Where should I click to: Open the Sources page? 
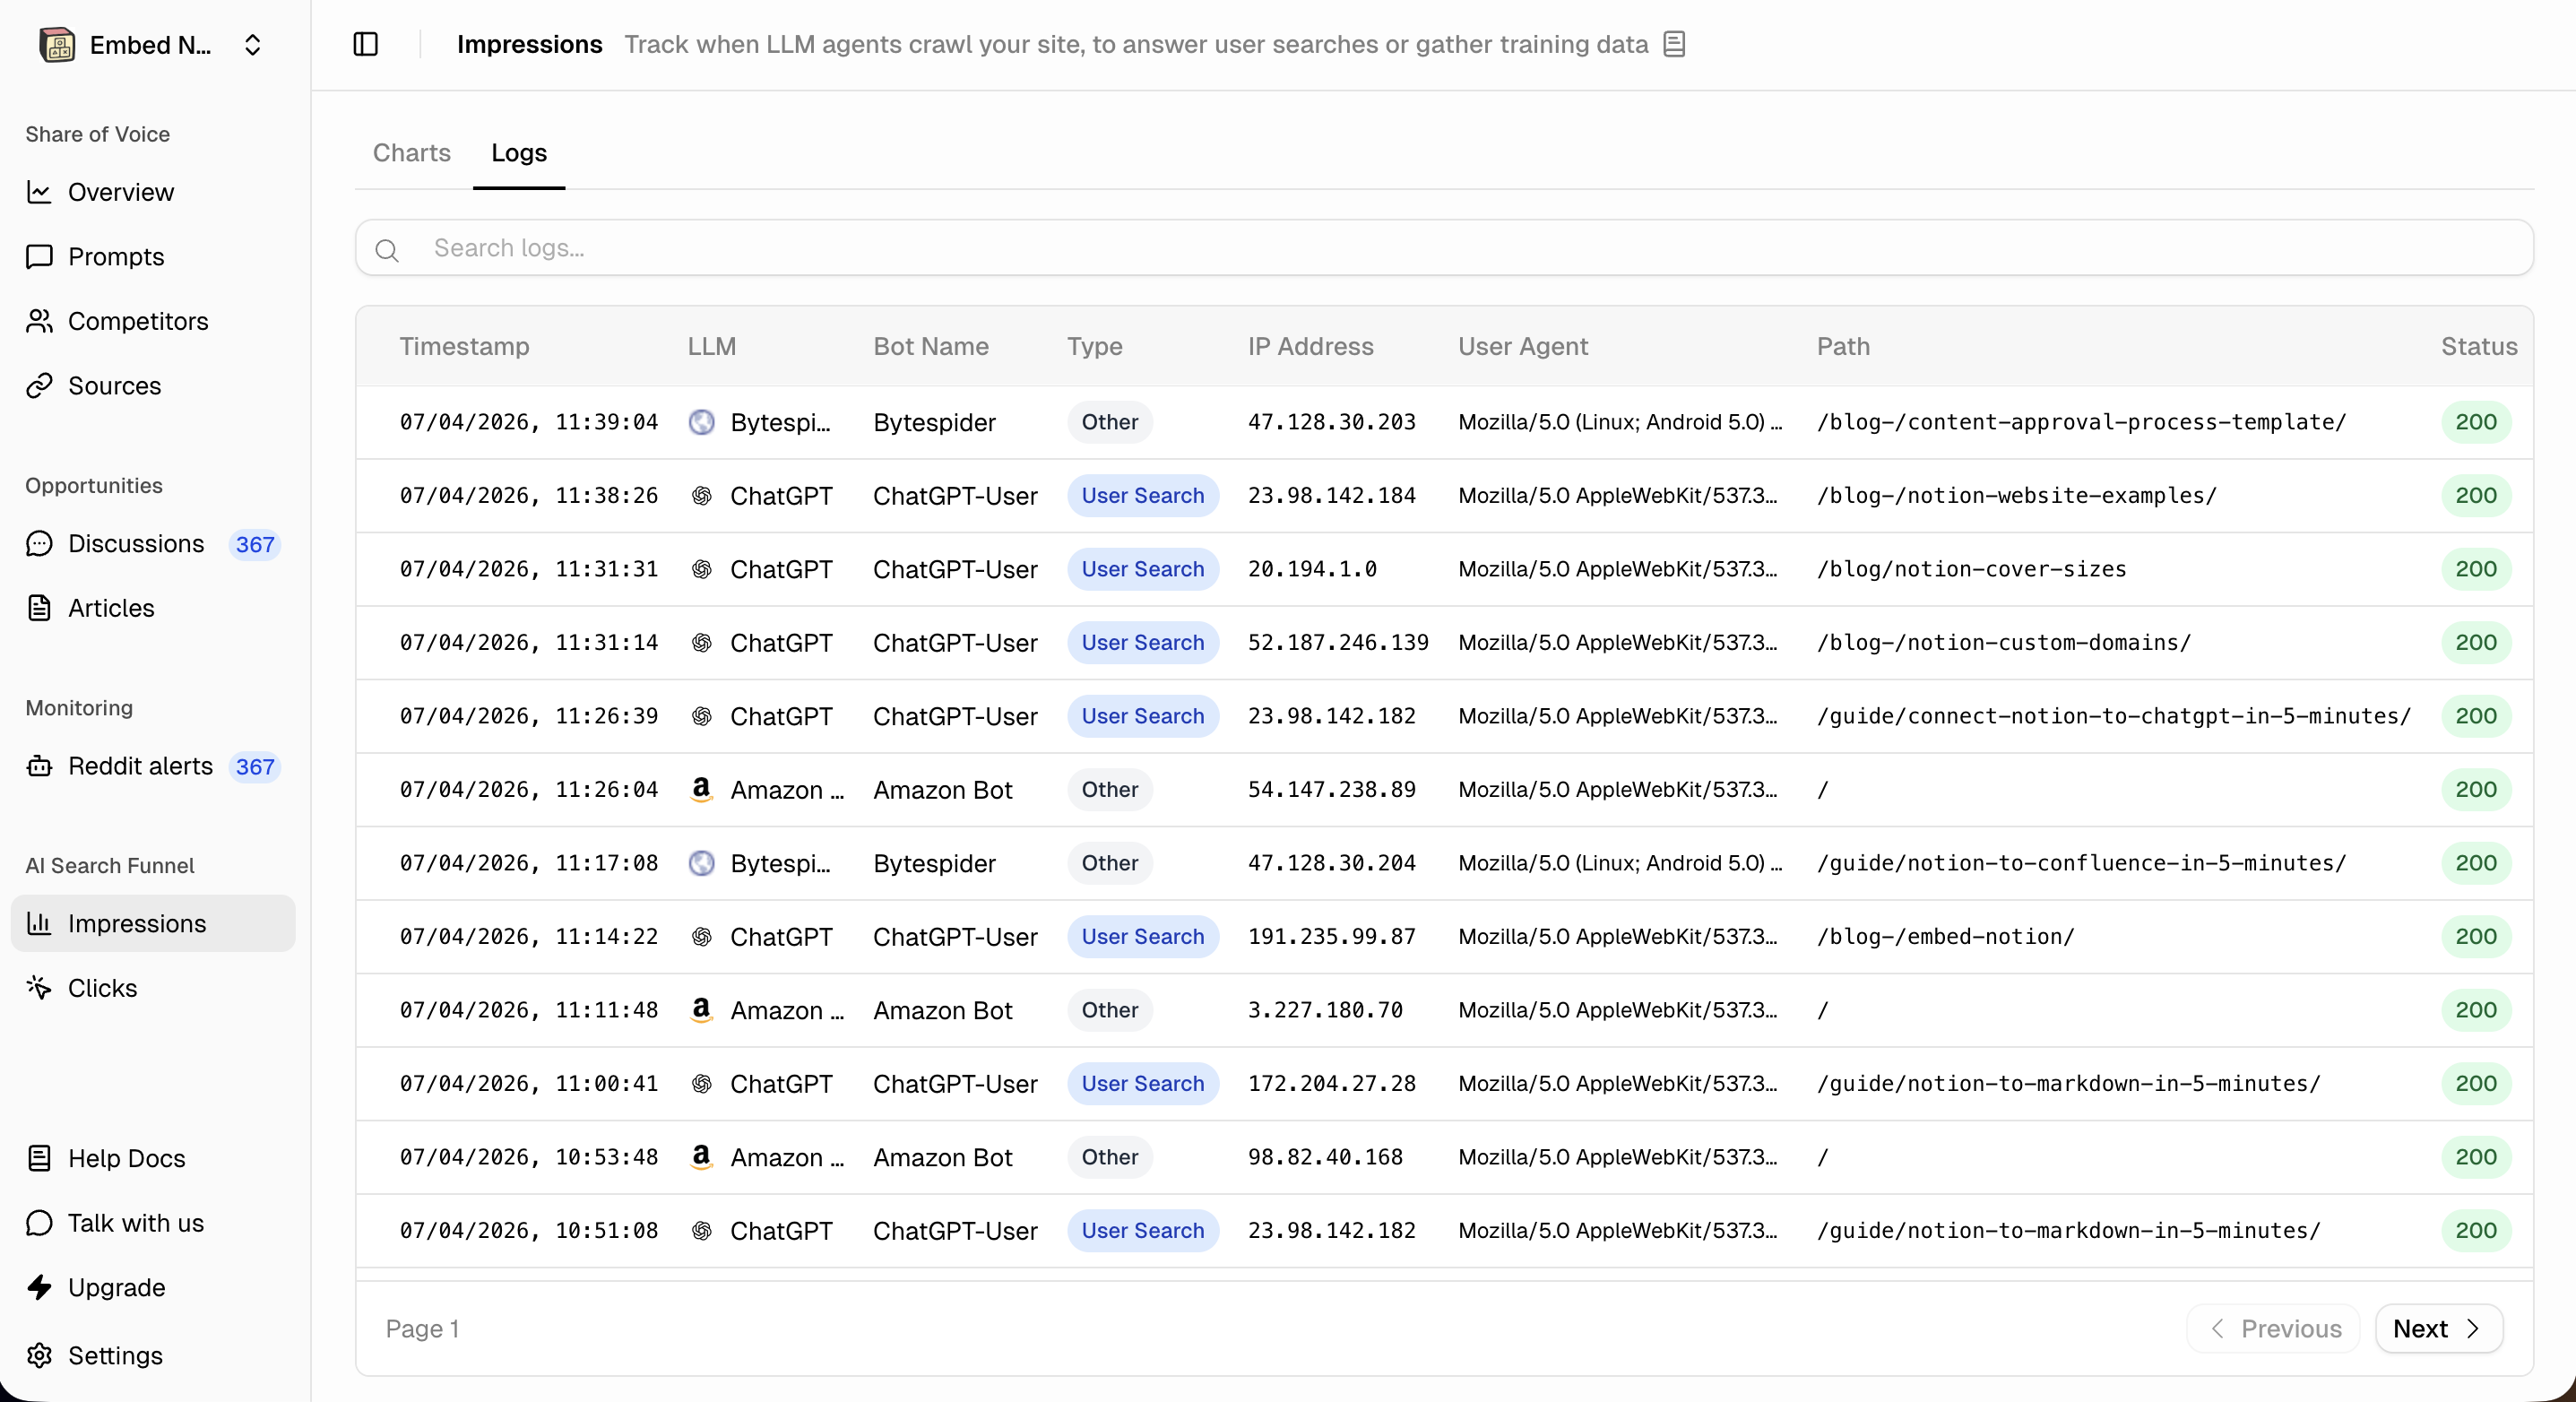pos(114,385)
